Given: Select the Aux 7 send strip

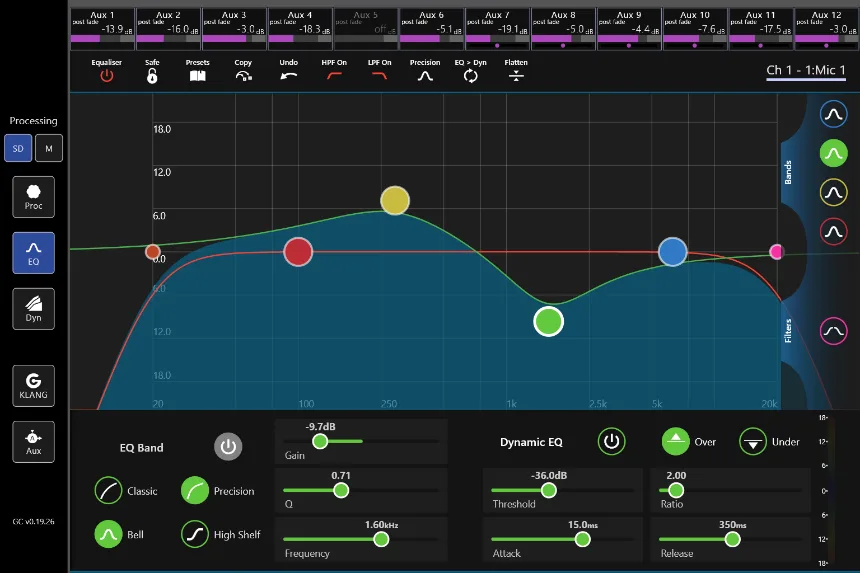Looking at the screenshot, I should (497, 29).
